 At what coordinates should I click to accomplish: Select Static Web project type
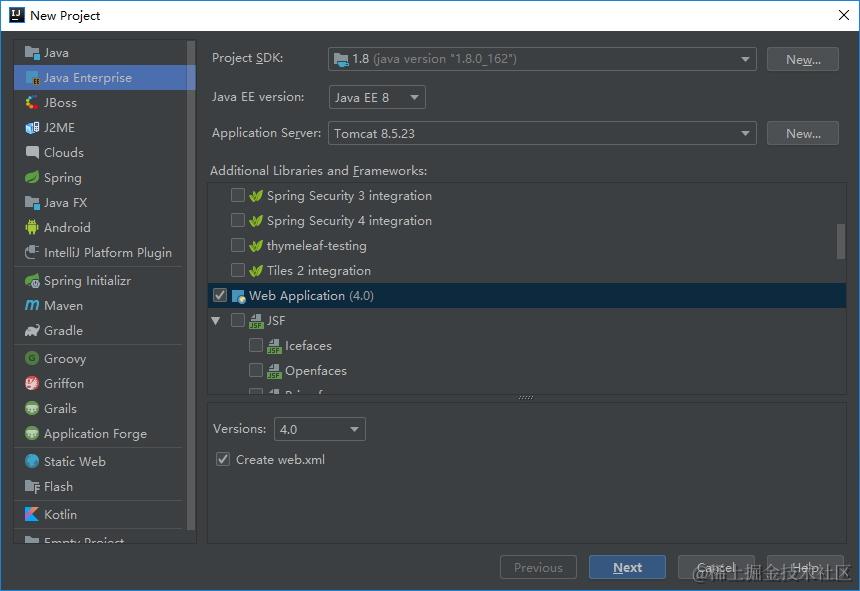(x=100, y=462)
